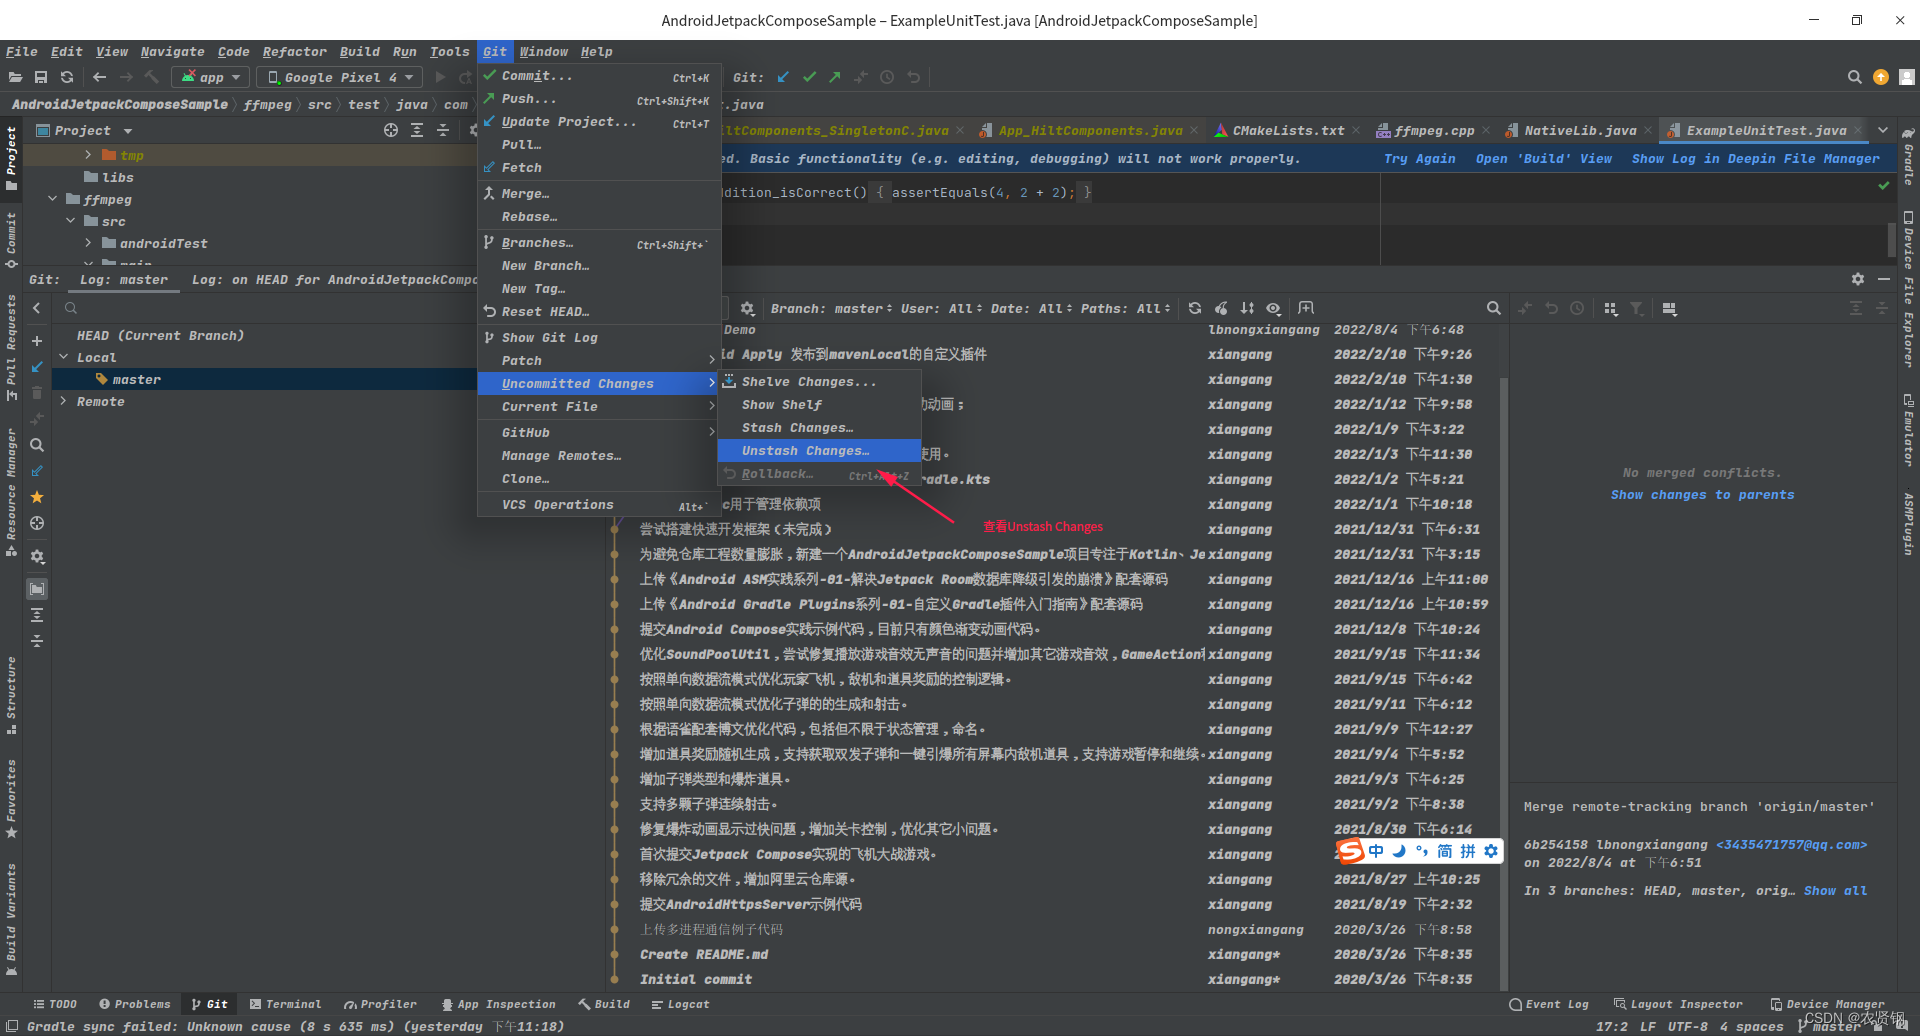Screen dimensions: 1920x1036
Task: Expand the tmp folder in Project tree
Action: click(x=88, y=155)
